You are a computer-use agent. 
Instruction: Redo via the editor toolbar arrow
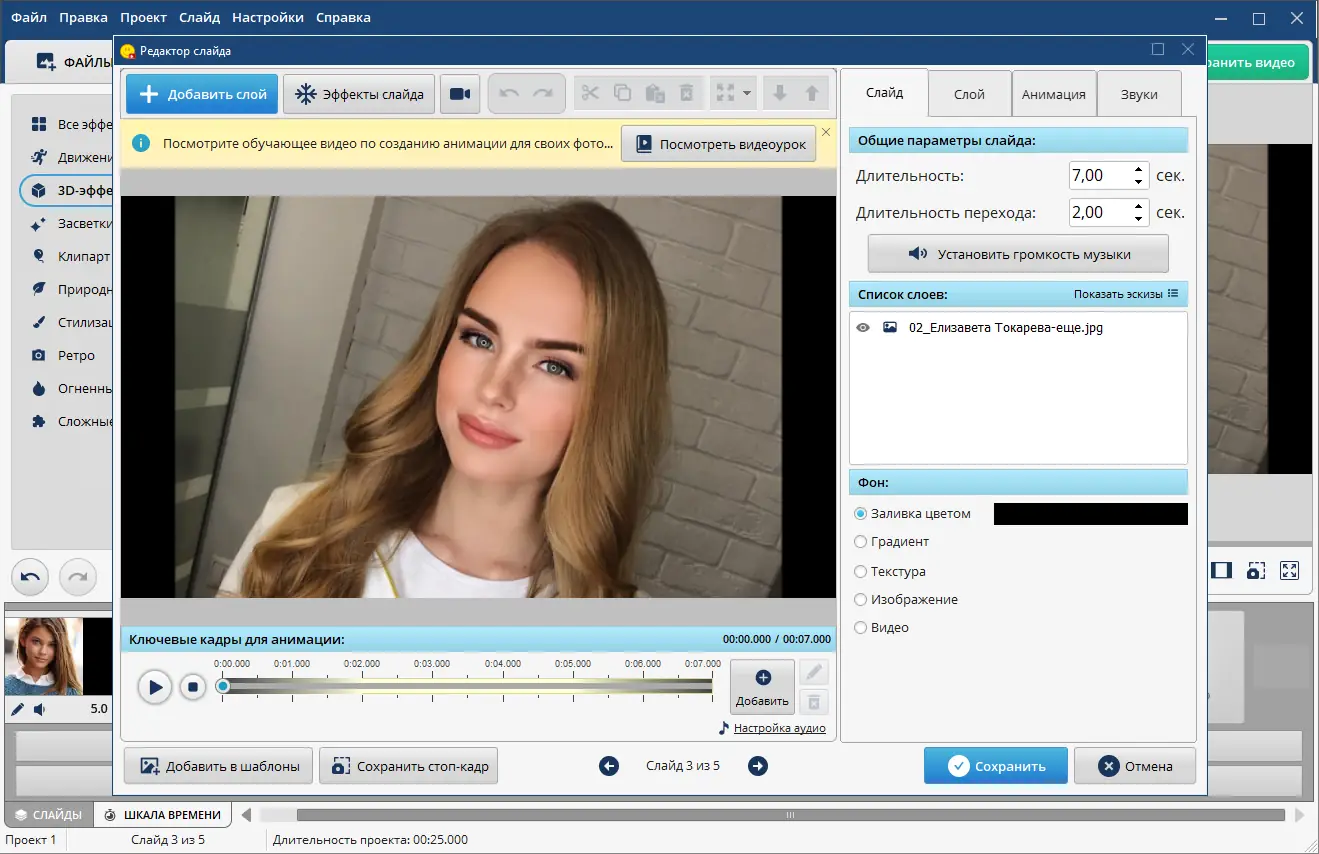542,94
